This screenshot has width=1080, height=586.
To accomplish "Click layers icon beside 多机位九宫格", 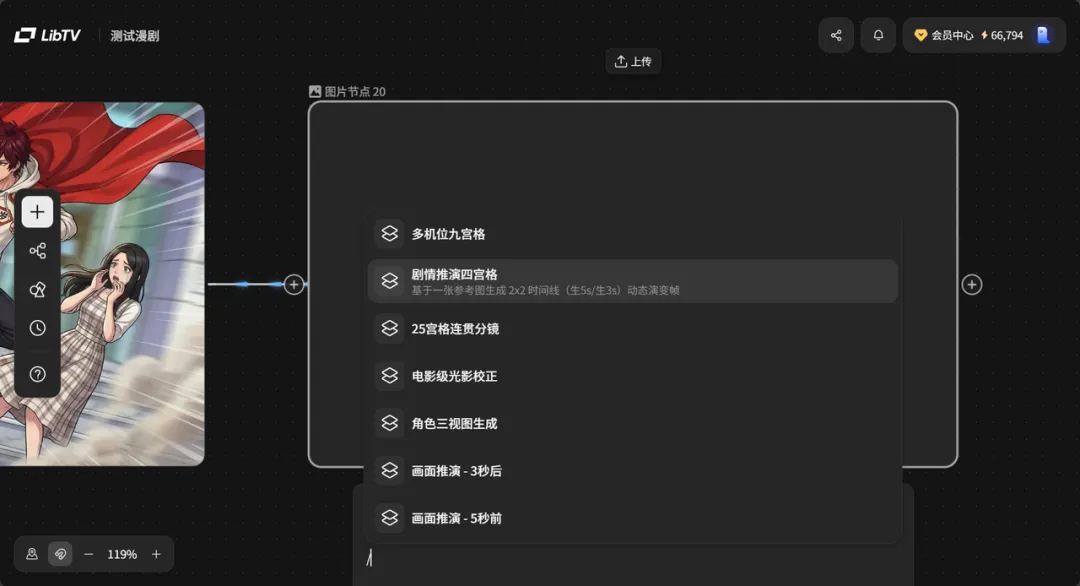I will tap(389, 234).
